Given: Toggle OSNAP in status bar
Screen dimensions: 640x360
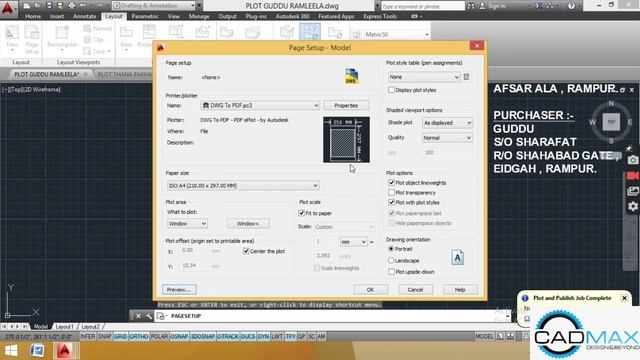Looking at the screenshot, I should coord(179,336).
